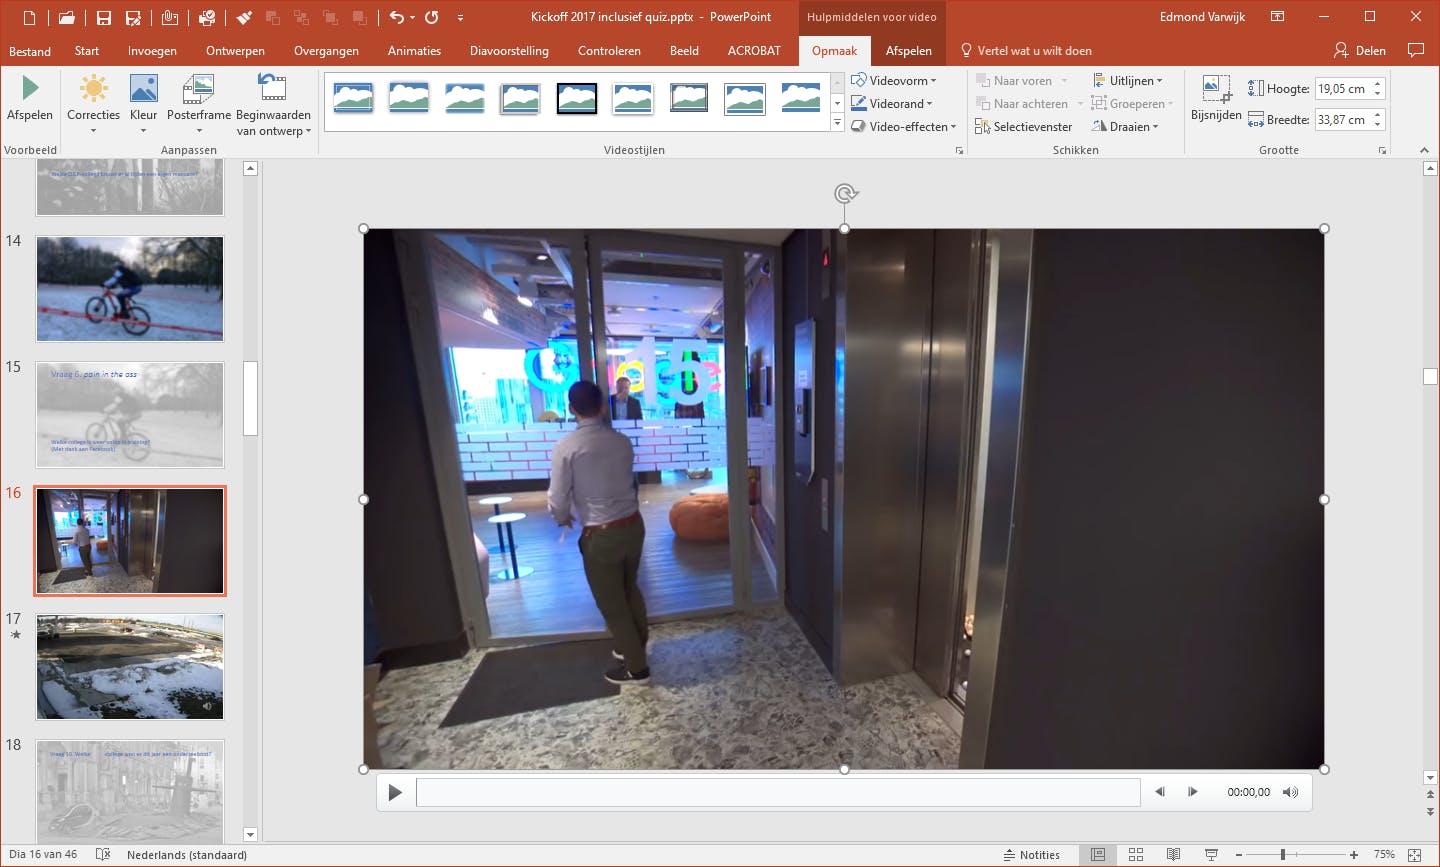Open the Customize Quick Access Toolbar dropdown
This screenshot has width=1440, height=867.
pos(460,17)
